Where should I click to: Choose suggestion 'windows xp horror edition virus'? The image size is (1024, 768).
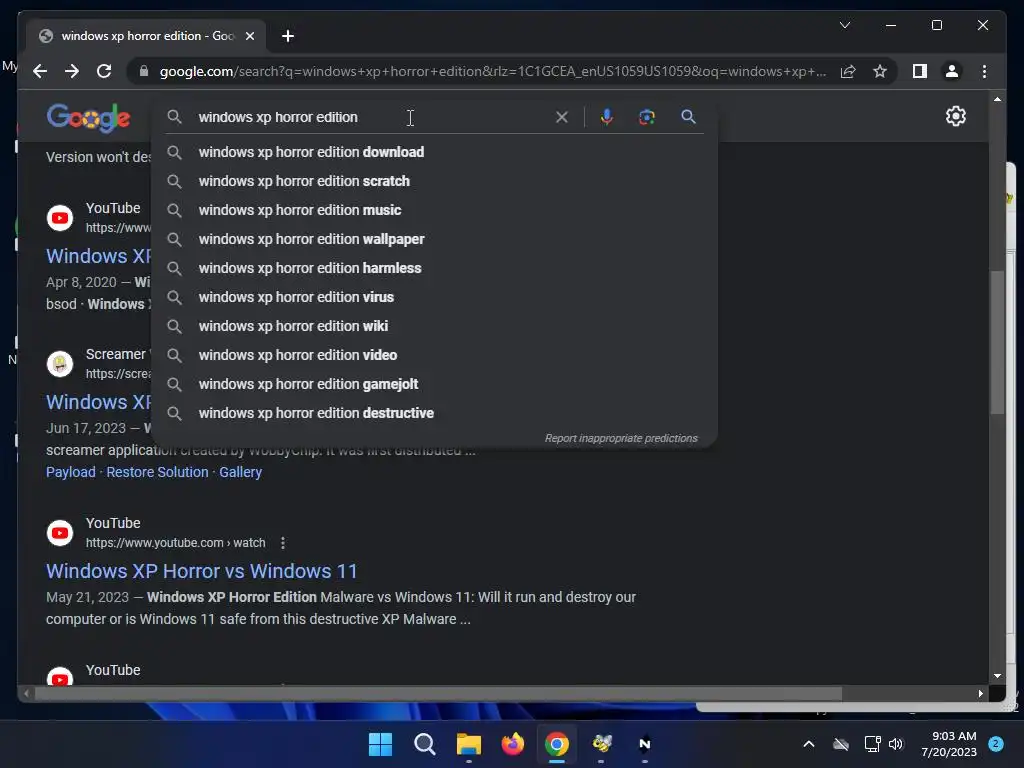434,297
